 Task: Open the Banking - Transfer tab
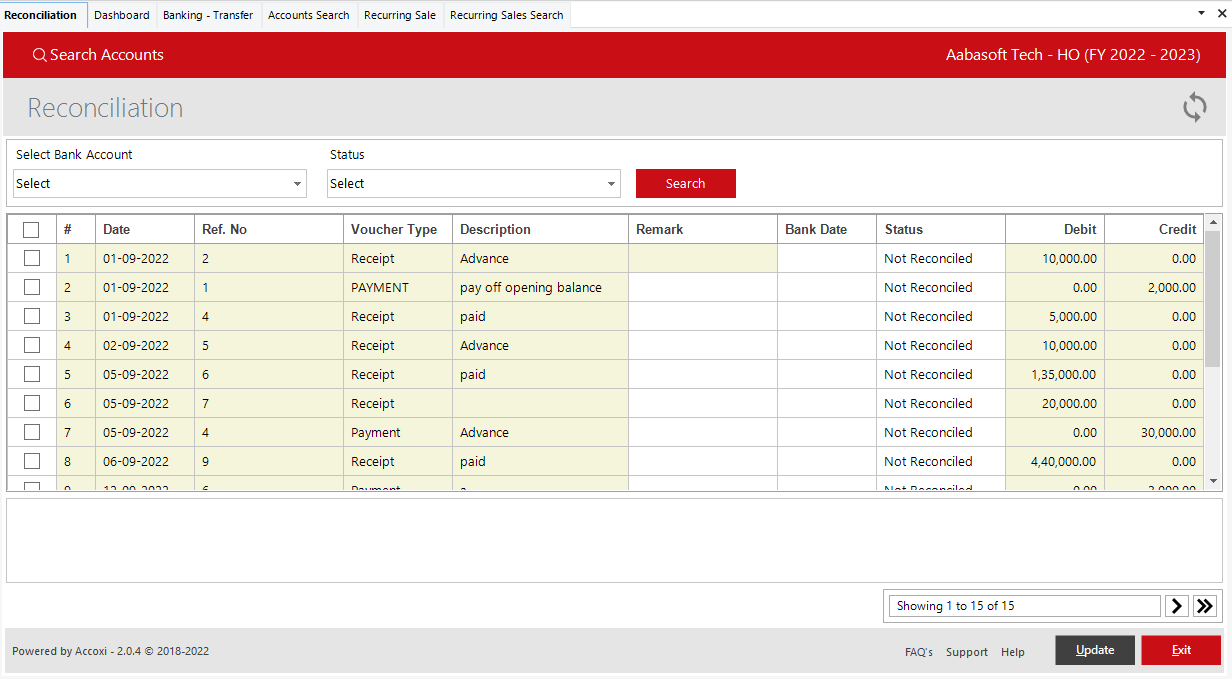[208, 15]
